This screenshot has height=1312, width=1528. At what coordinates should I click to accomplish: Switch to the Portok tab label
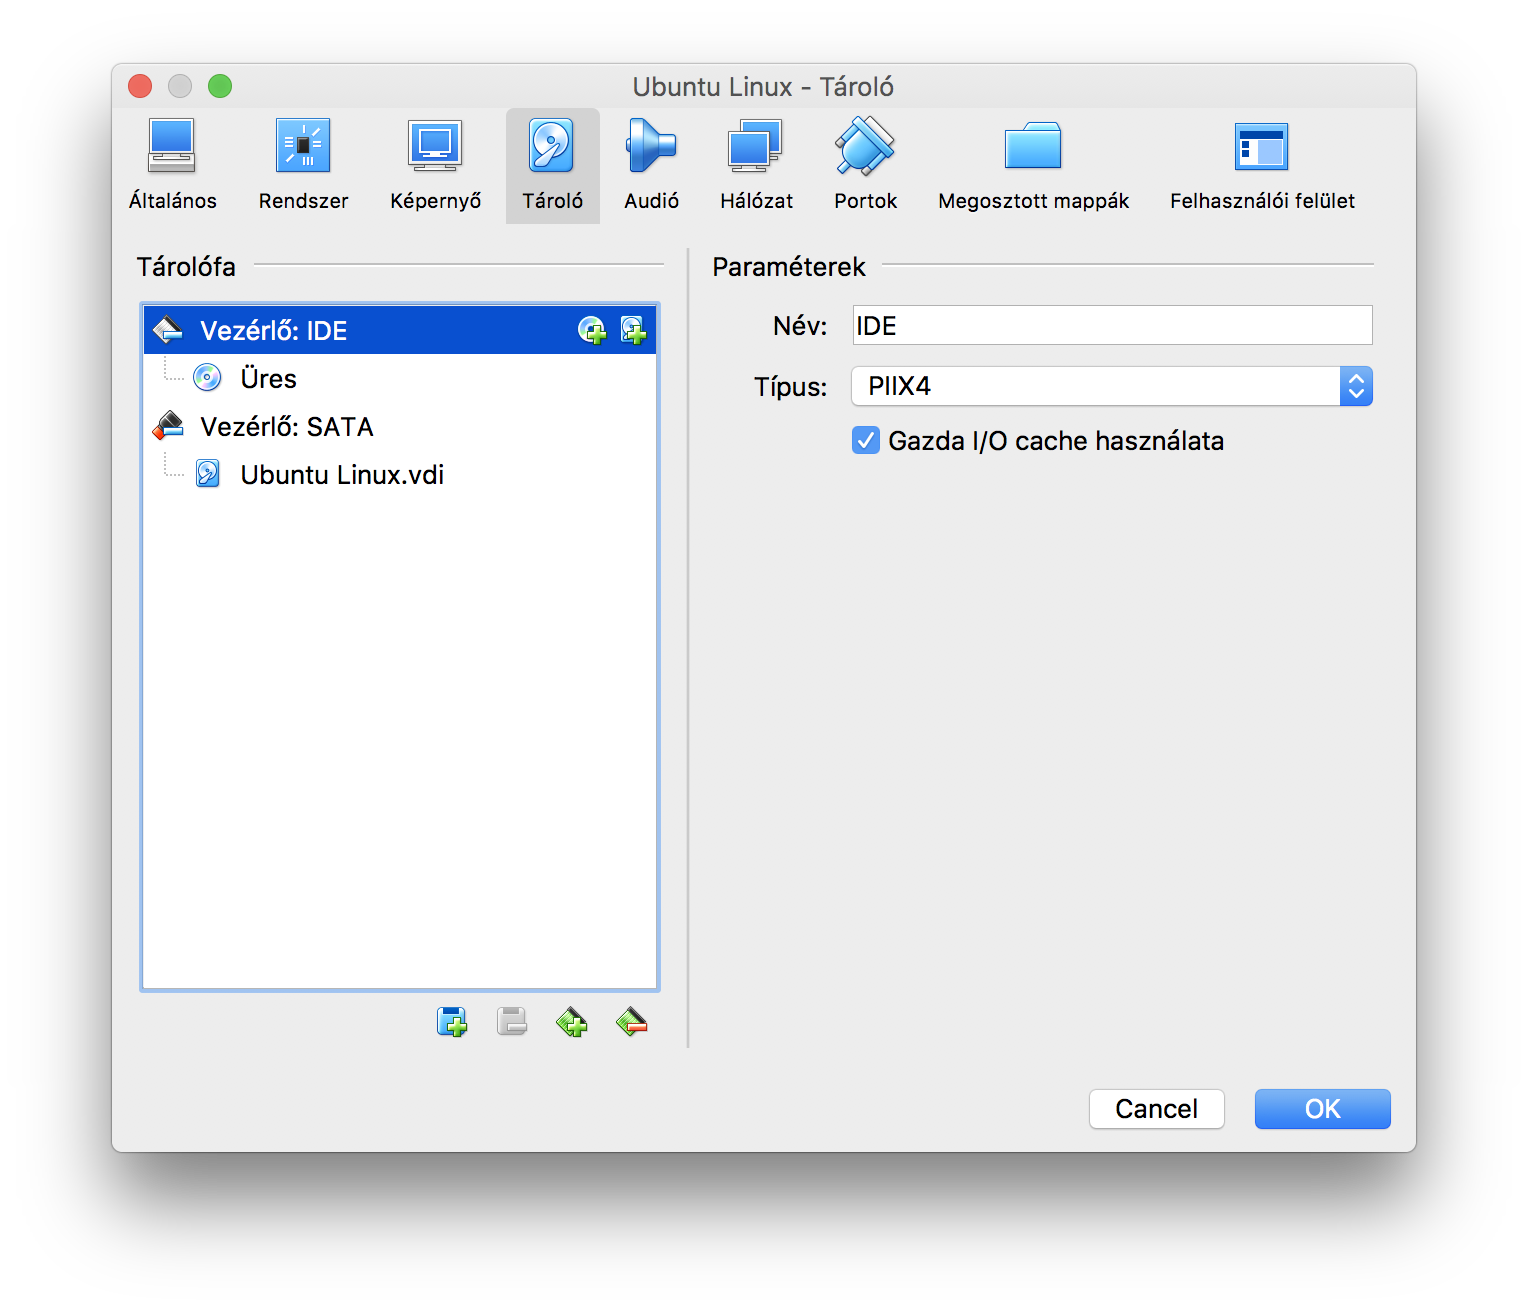click(x=865, y=201)
